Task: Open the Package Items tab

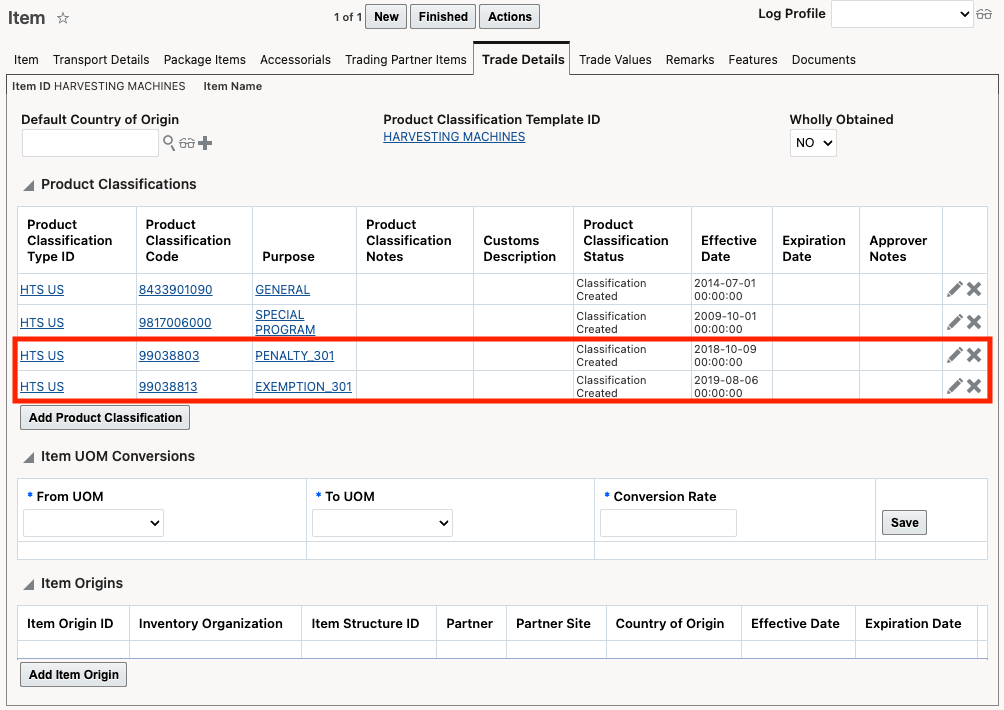Action: click(x=205, y=60)
